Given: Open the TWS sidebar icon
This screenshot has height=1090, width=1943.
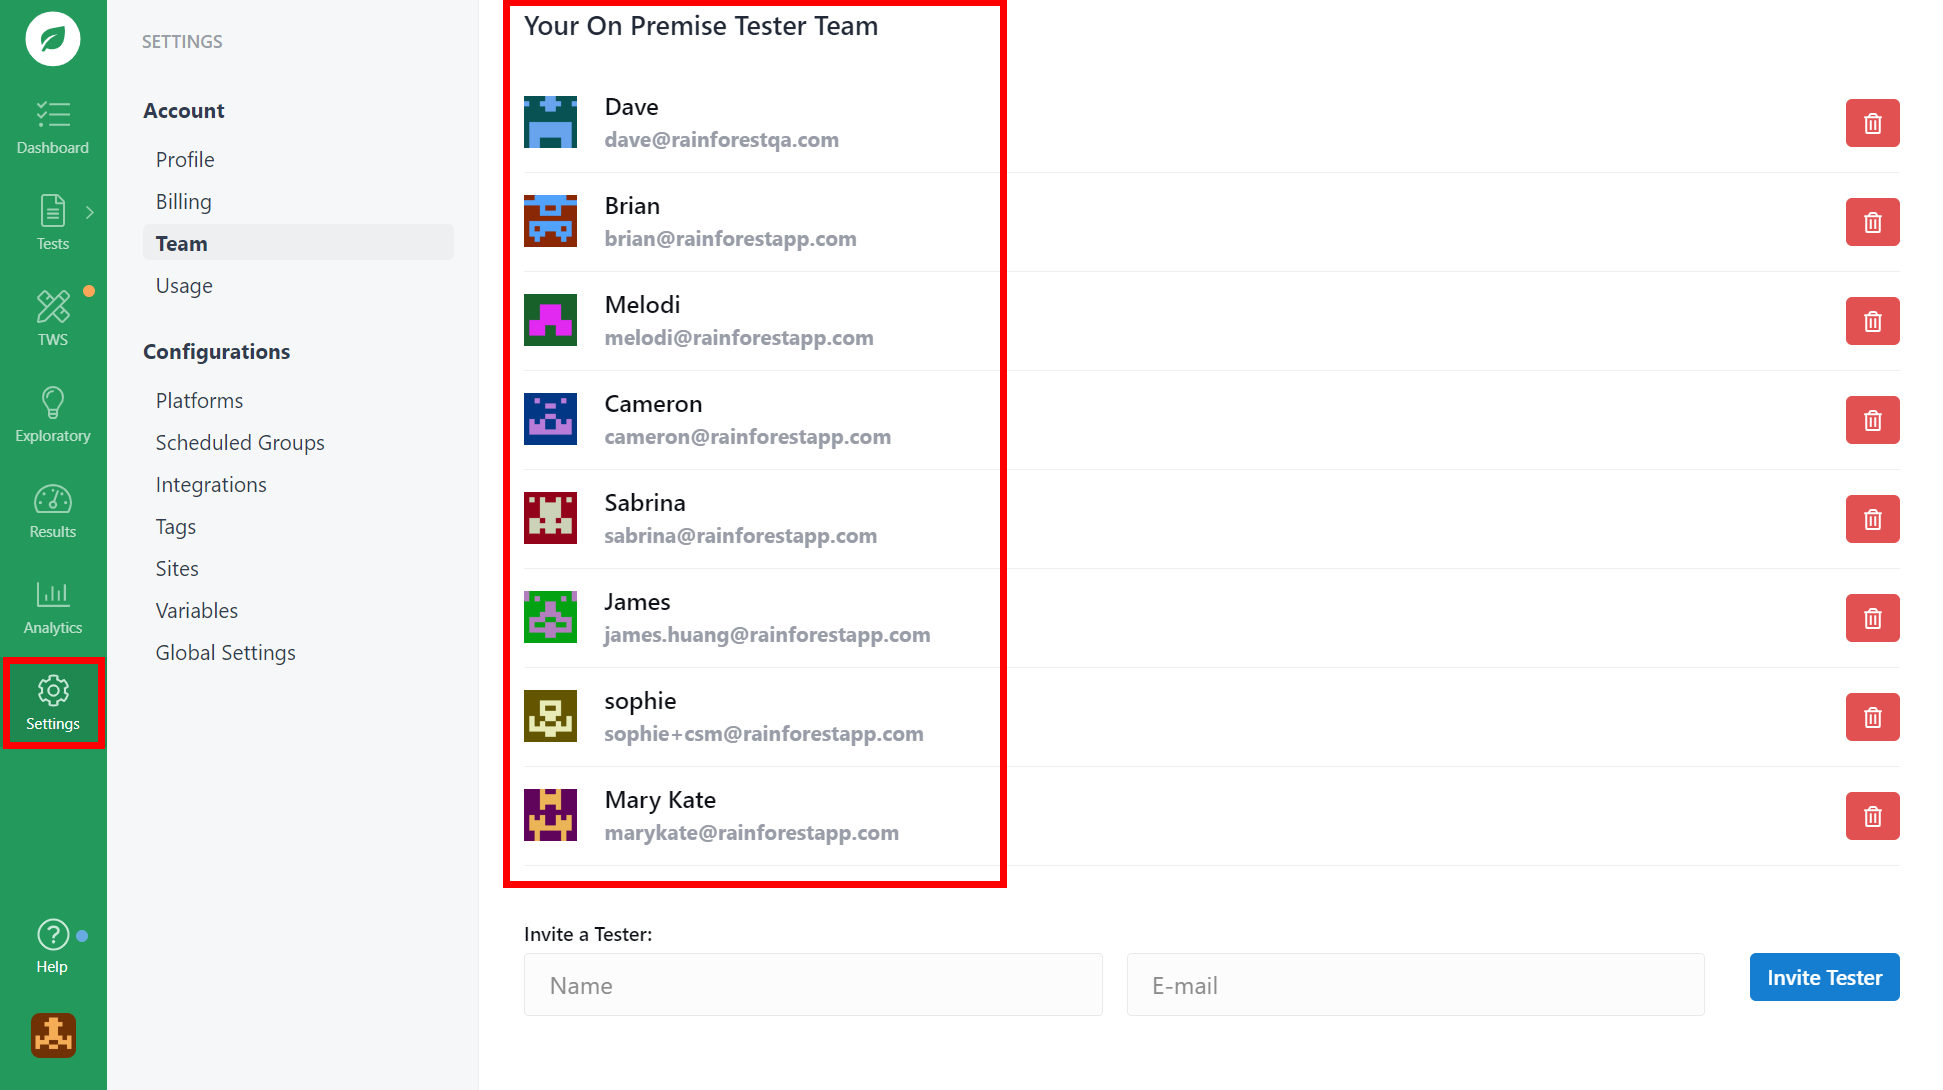Looking at the screenshot, I should pos(53,317).
